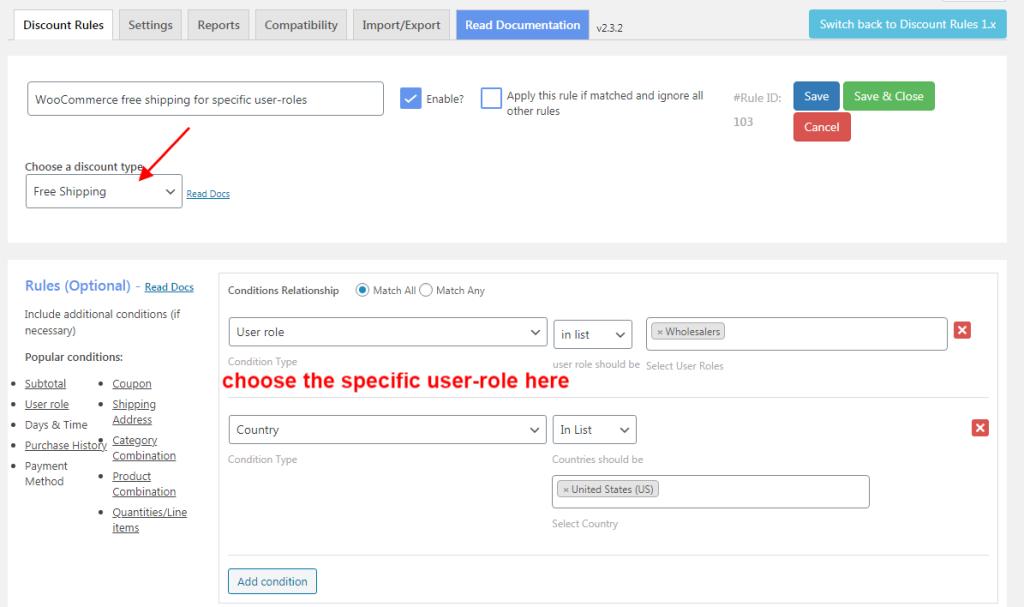Click the Coupon popular condition link
This screenshot has height=607, width=1024.
[132, 384]
